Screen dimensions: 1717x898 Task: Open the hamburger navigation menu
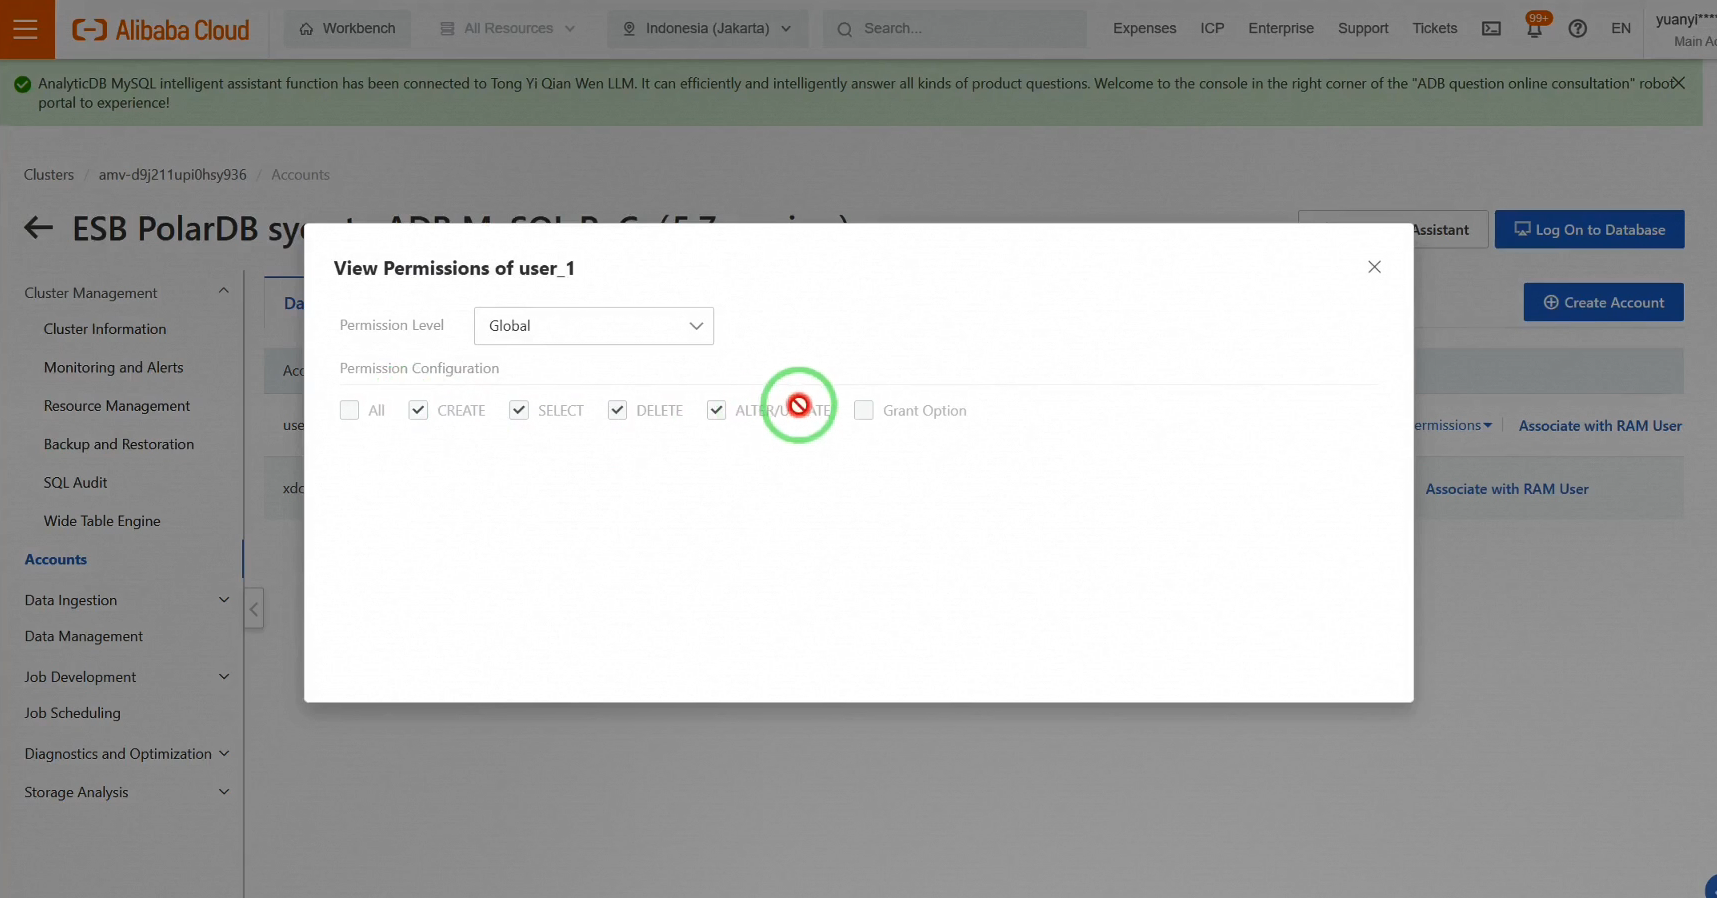click(x=26, y=29)
